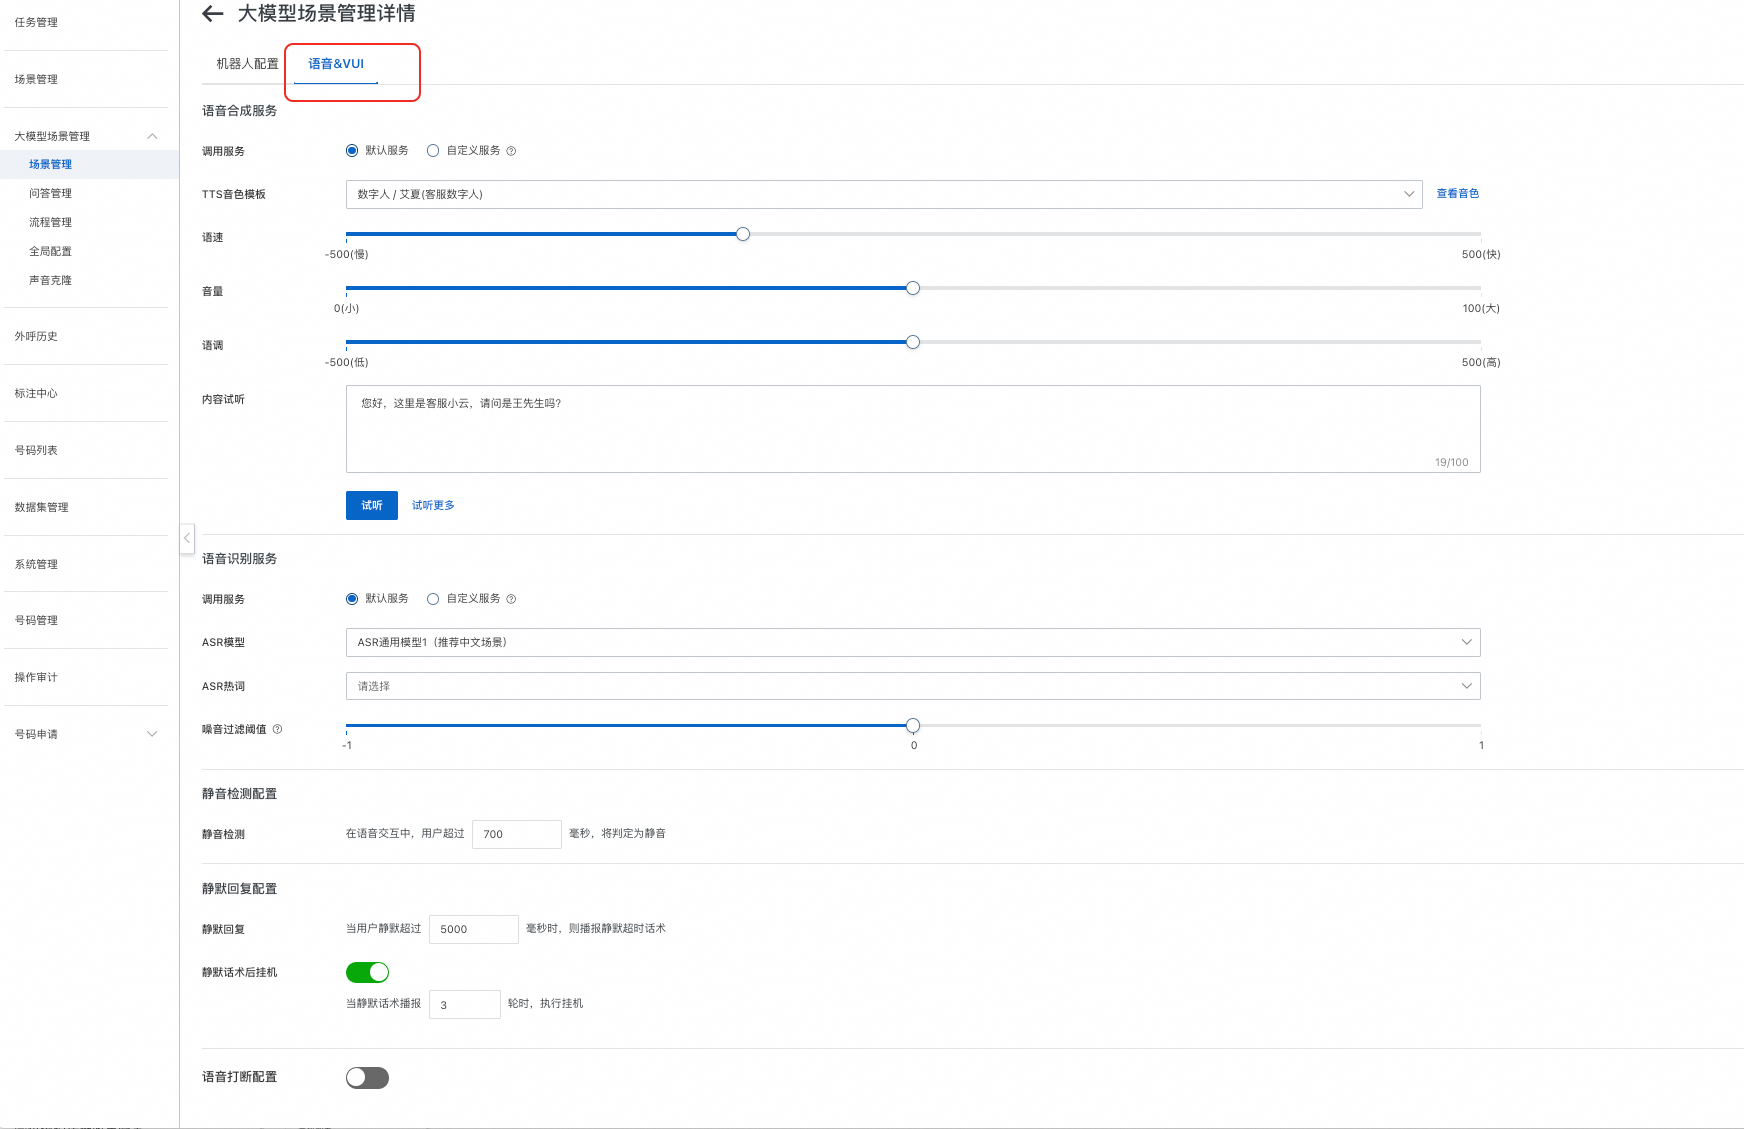Enable the 语音打断配置 switch

[367, 1077]
